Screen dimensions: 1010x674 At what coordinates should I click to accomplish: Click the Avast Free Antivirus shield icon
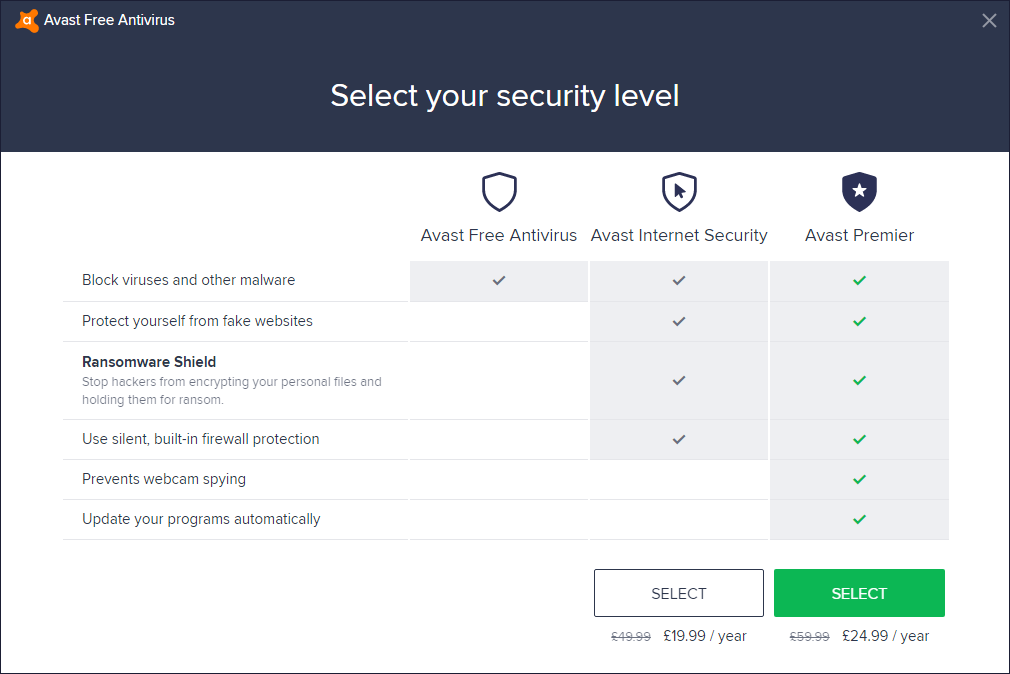499,192
